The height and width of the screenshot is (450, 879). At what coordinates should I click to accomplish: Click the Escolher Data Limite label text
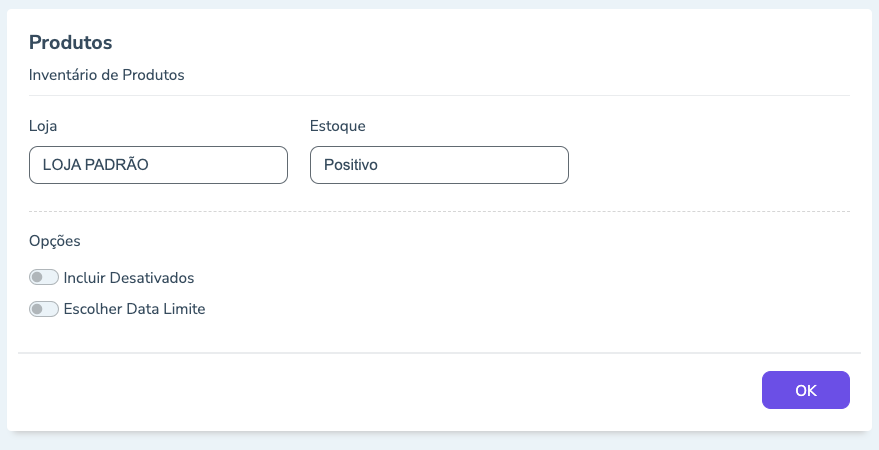(x=134, y=309)
